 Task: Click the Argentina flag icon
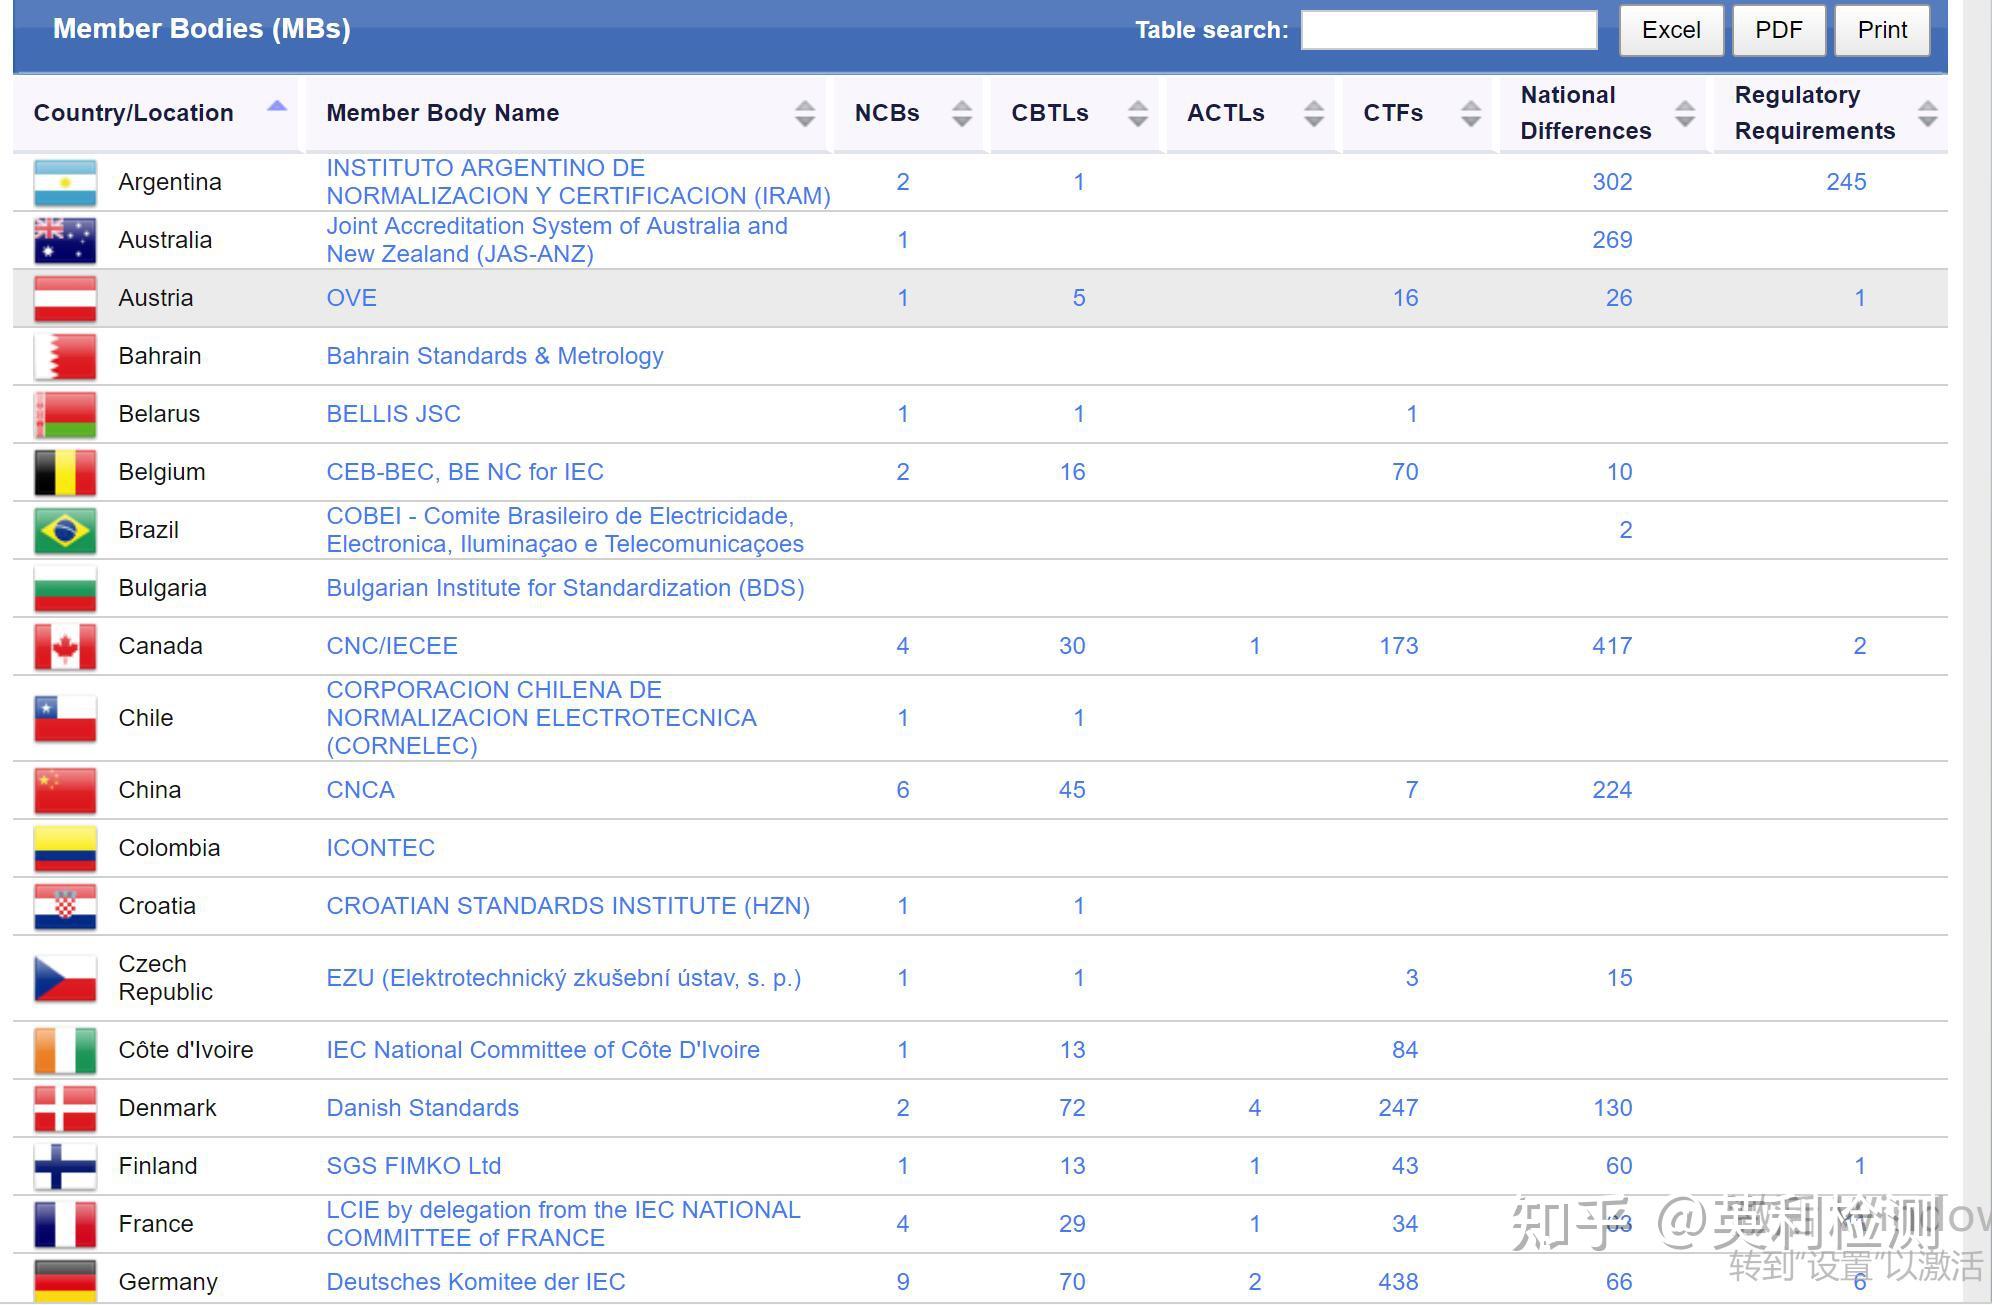(65, 182)
